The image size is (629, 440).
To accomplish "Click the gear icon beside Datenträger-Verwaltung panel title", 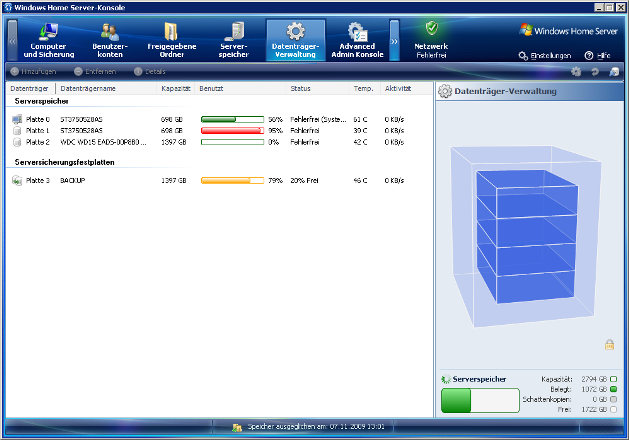I will 444,91.
